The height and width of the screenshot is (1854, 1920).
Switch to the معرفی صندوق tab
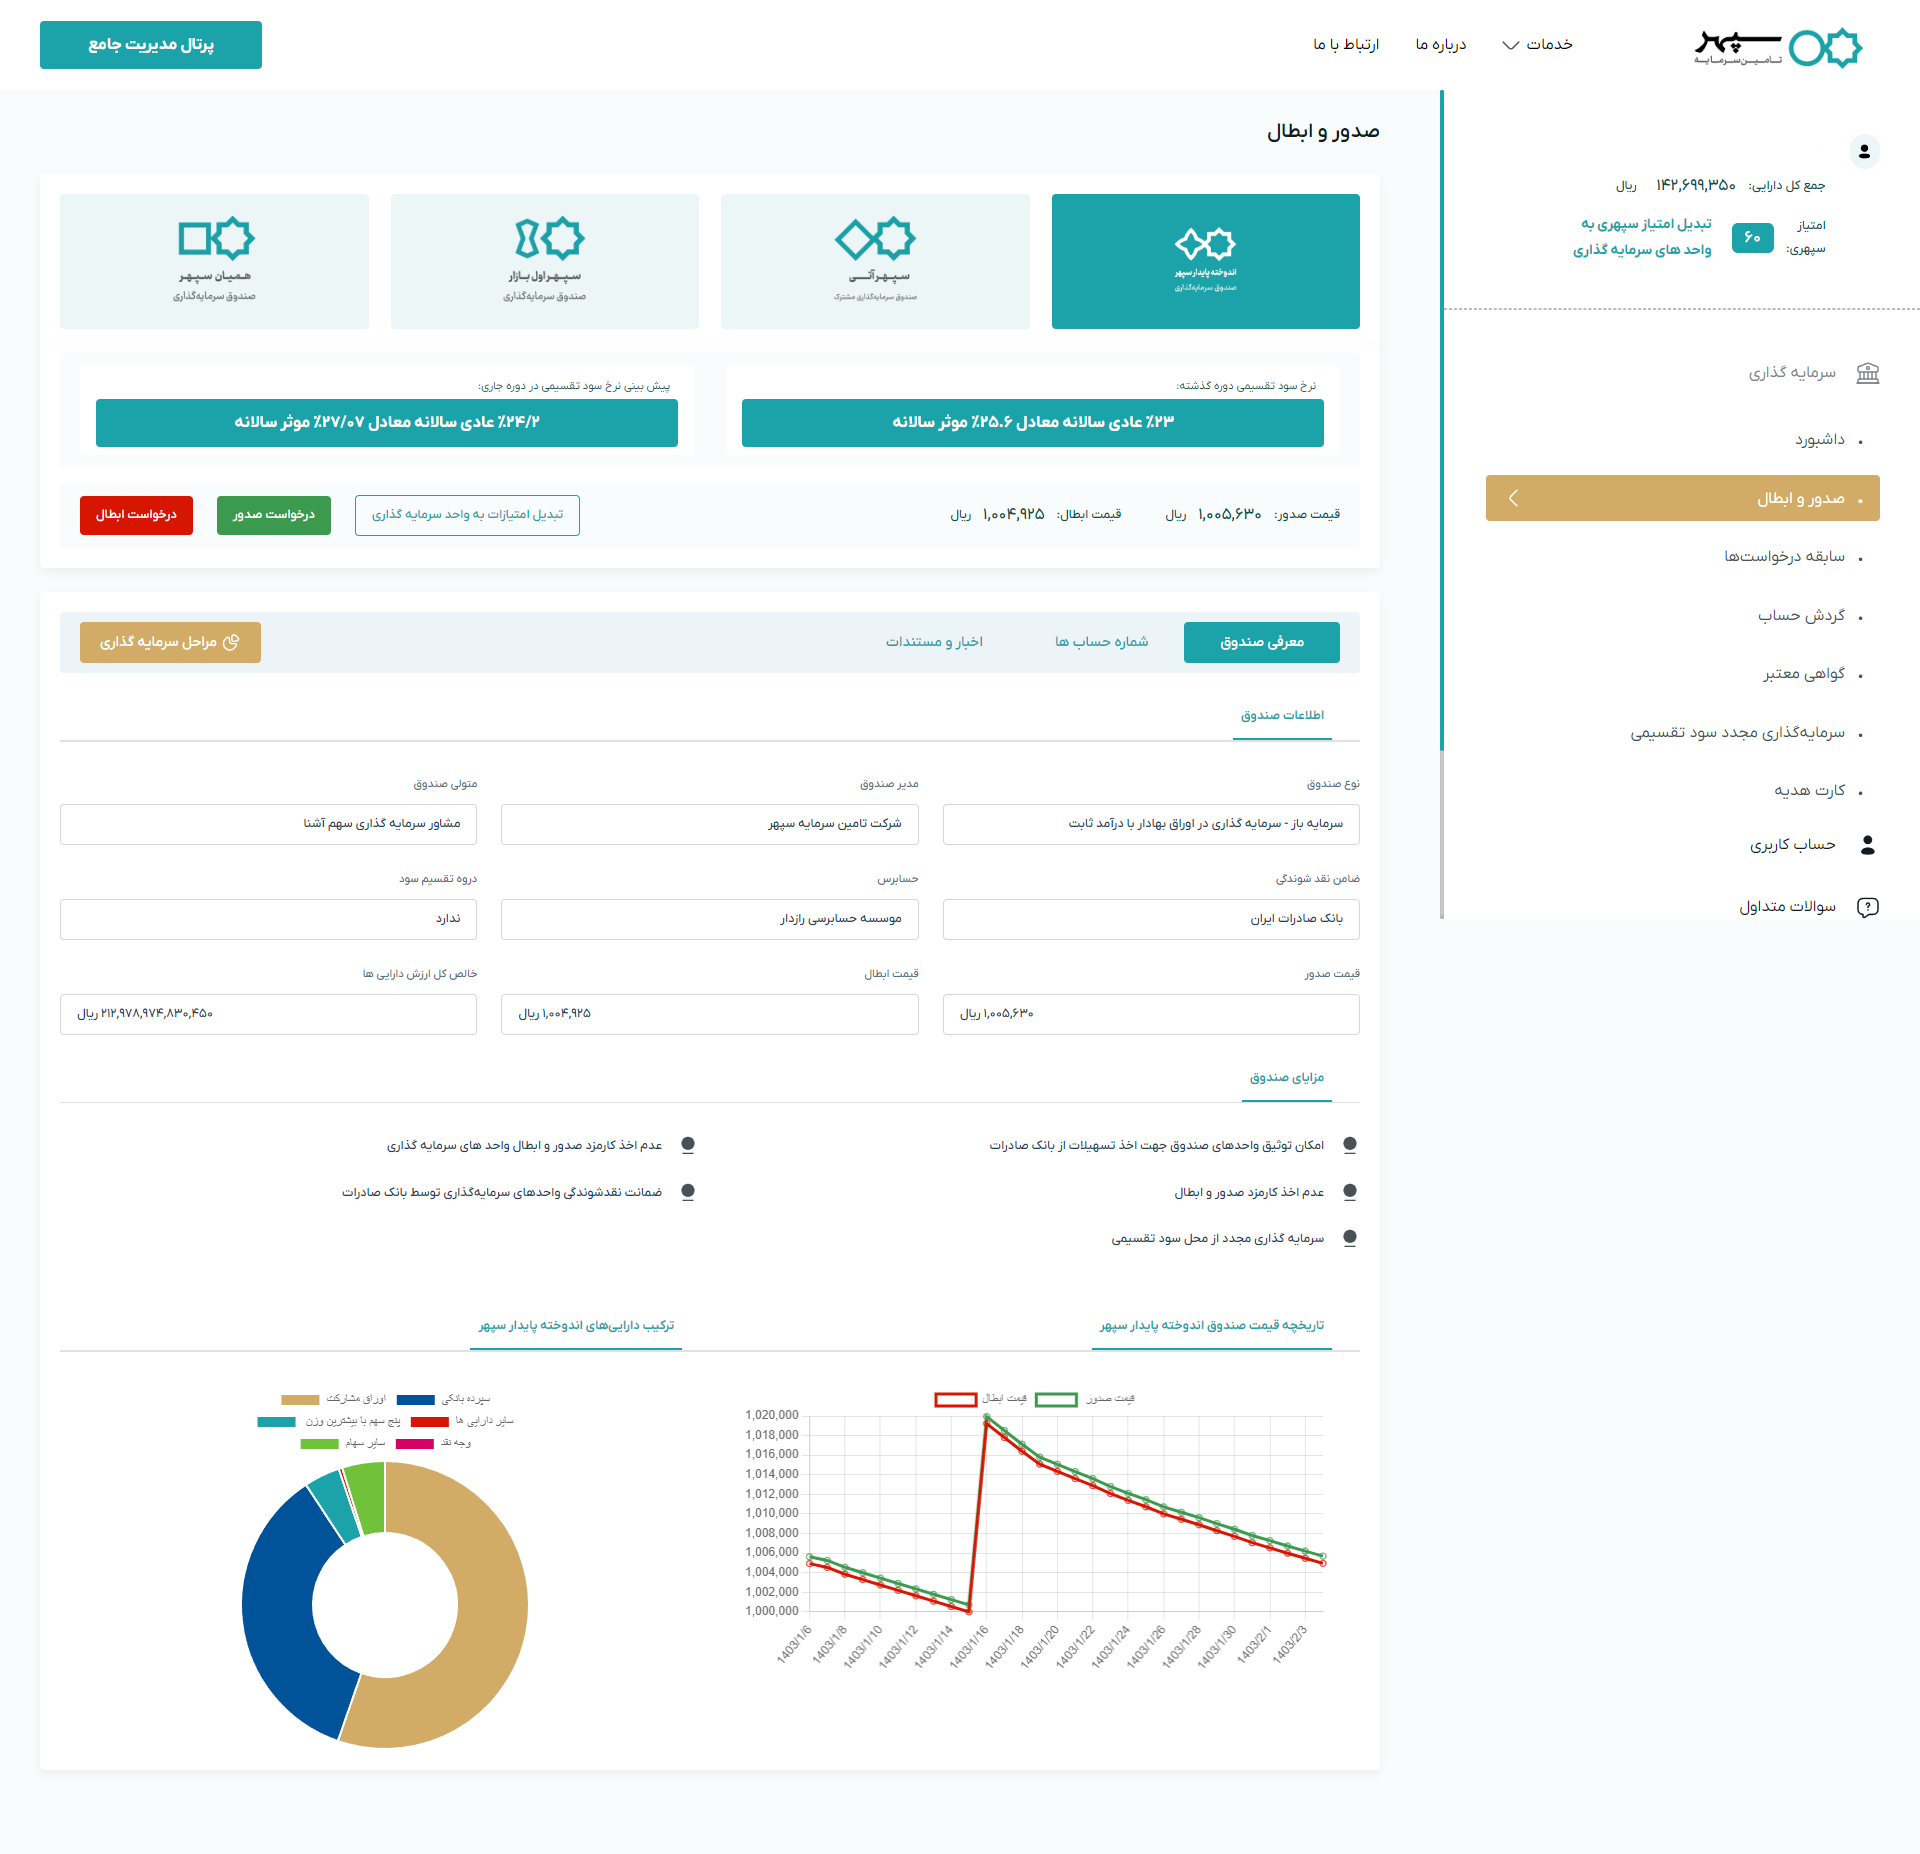point(1262,642)
